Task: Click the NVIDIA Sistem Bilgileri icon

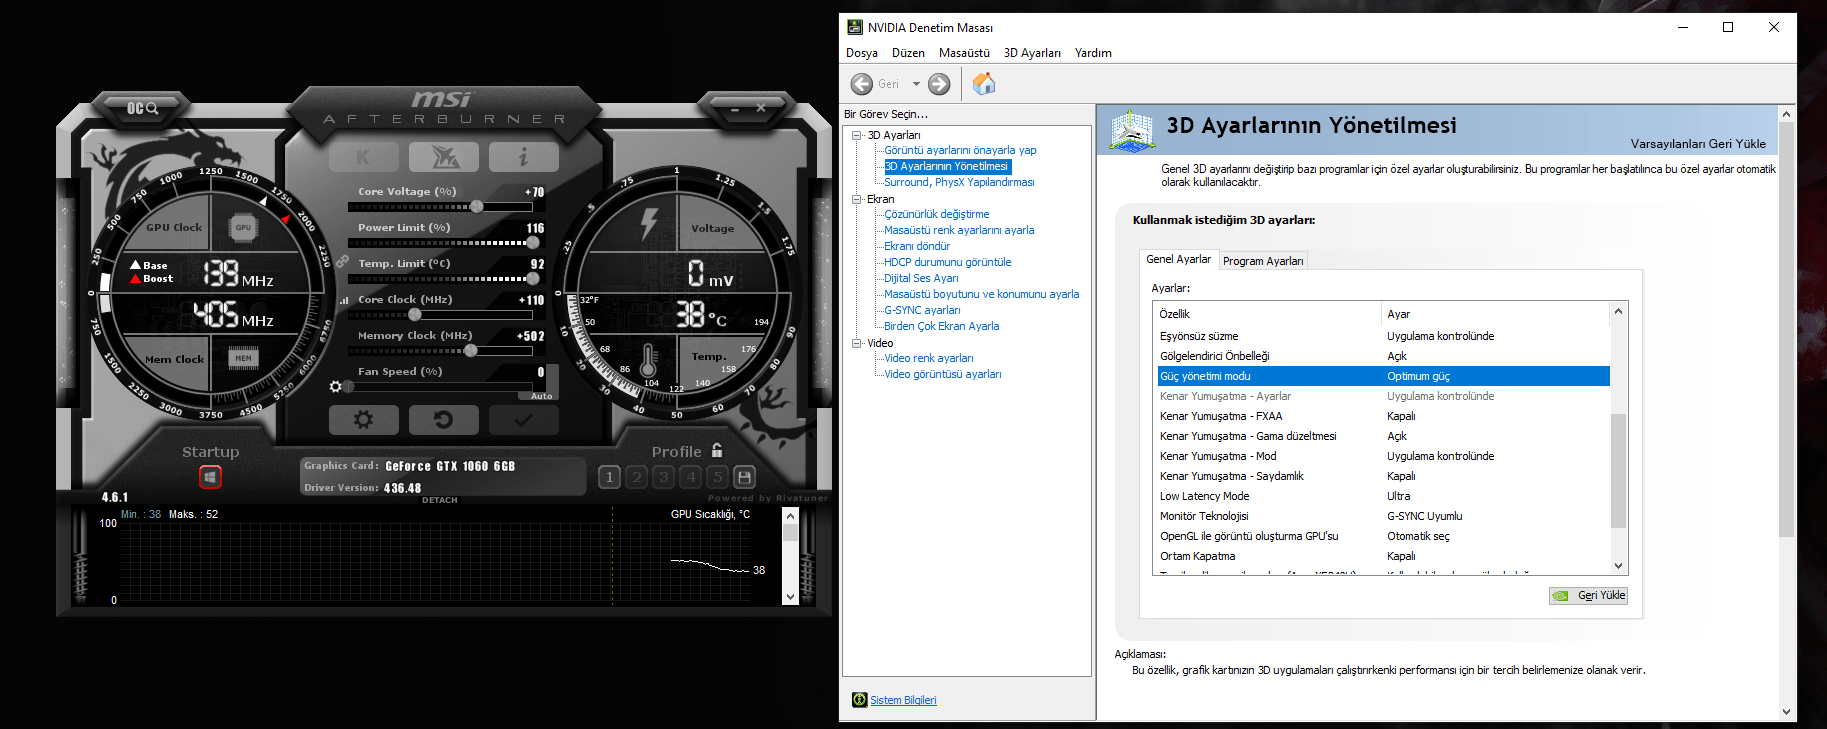Action: point(859,700)
